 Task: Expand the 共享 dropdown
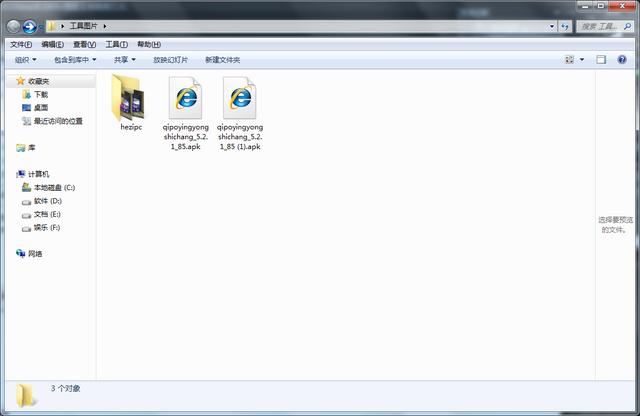click(x=124, y=60)
